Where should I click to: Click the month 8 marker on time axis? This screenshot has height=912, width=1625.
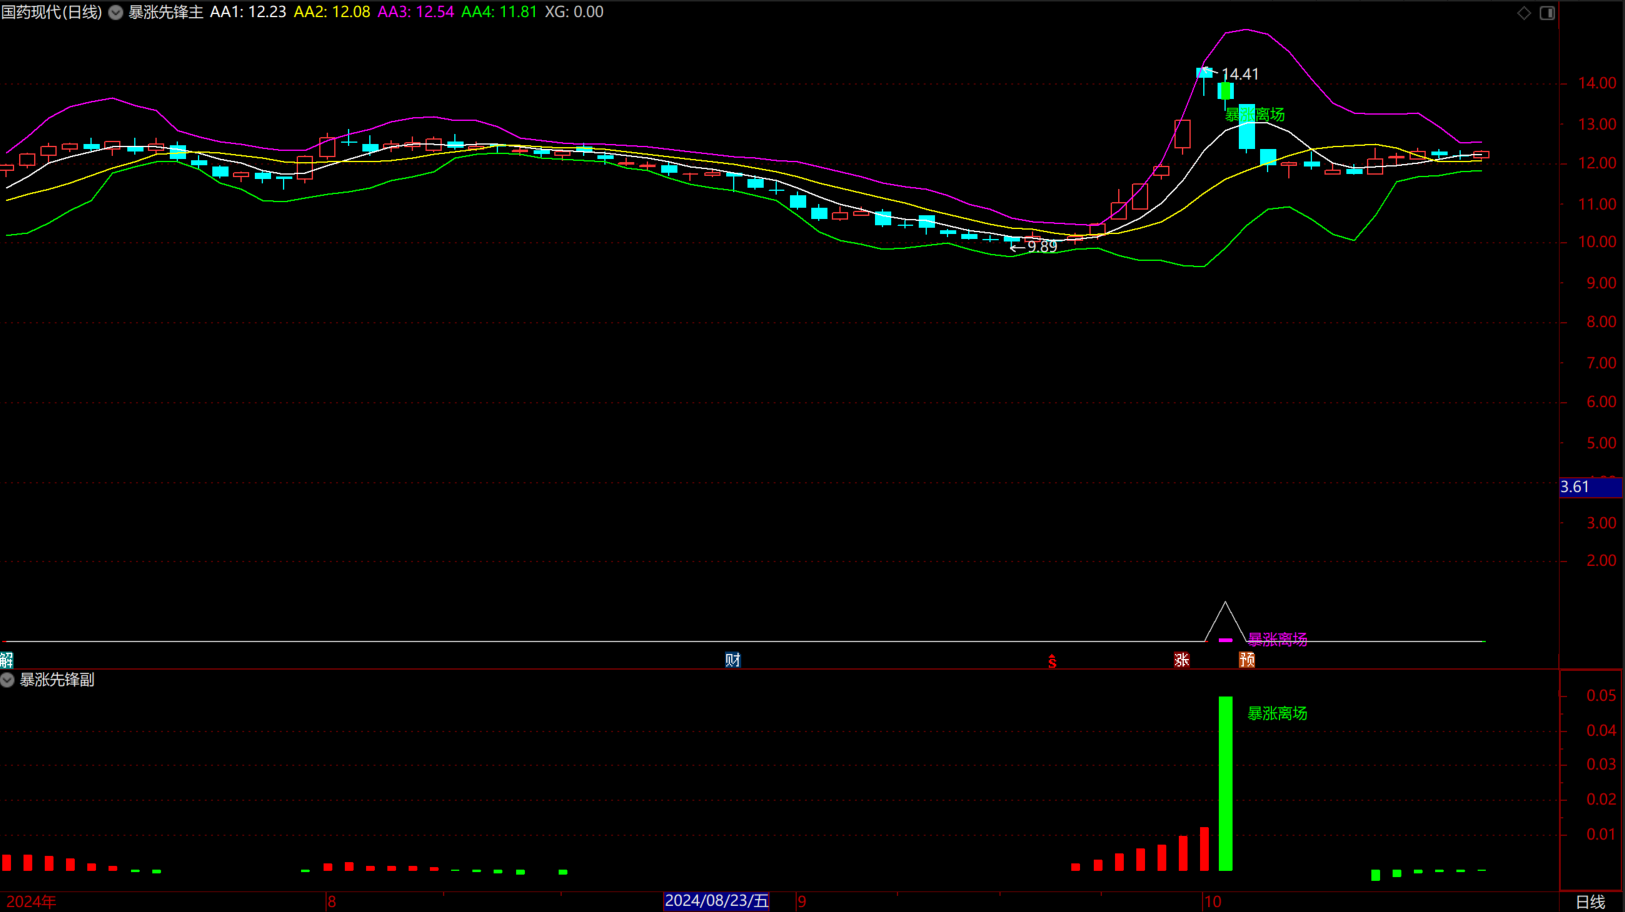coord(331,902)
